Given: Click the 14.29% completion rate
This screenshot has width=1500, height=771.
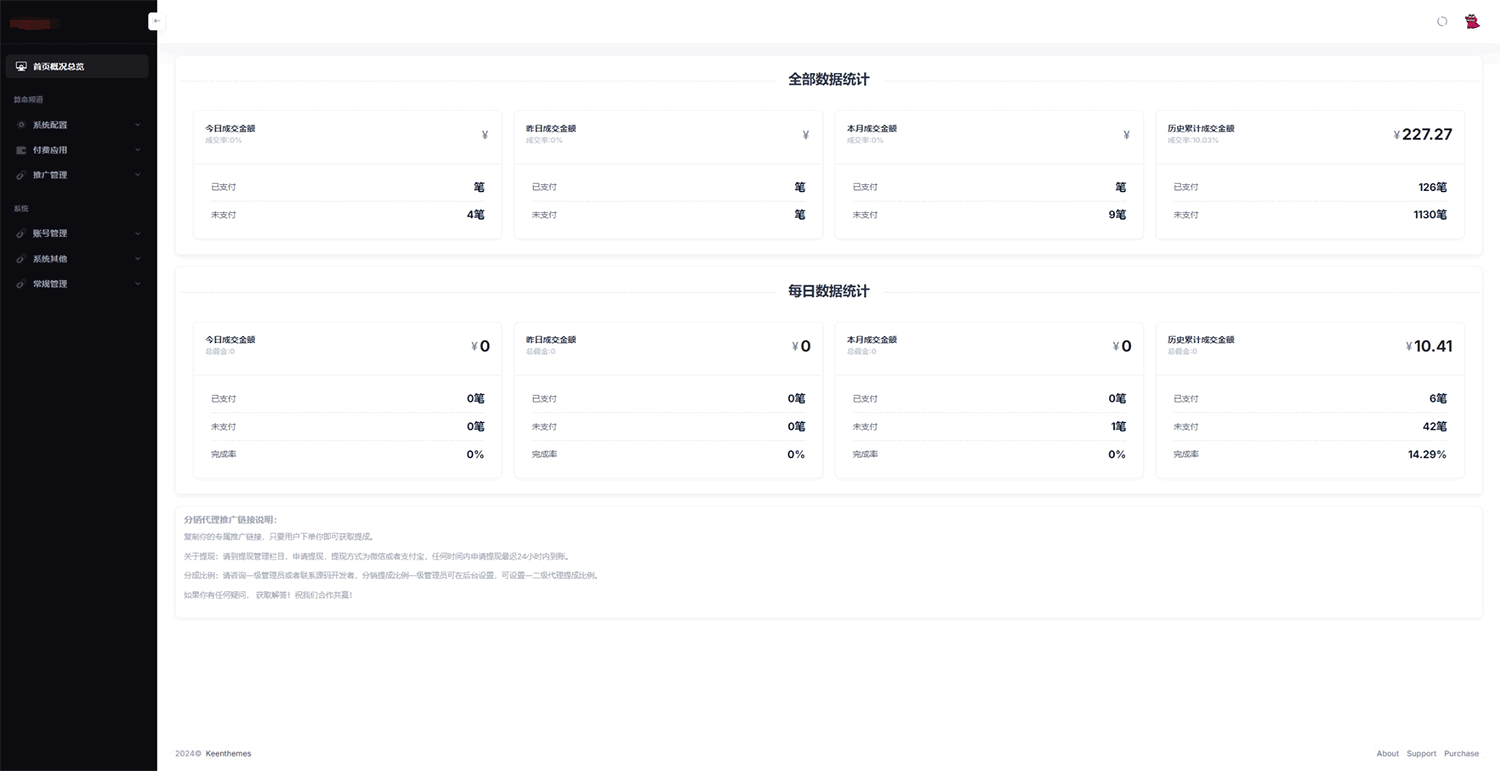Looking at the screenshot, I should (1427, 455).
